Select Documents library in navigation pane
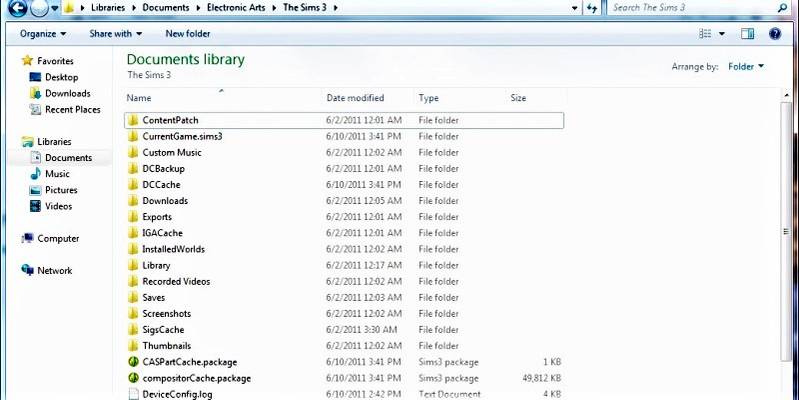 pos(68,158)
